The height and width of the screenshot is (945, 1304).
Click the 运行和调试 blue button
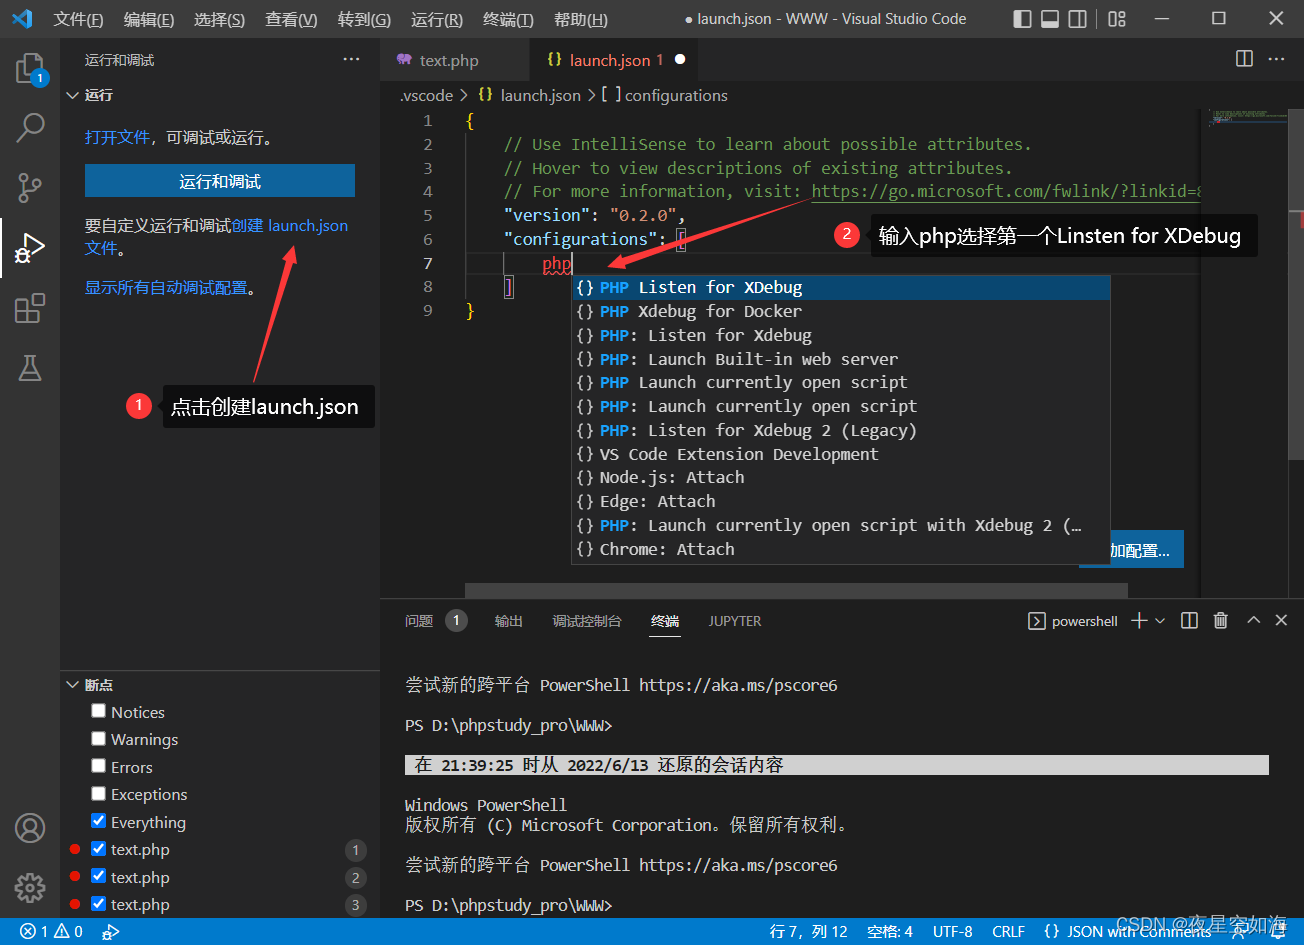[220, 181]
